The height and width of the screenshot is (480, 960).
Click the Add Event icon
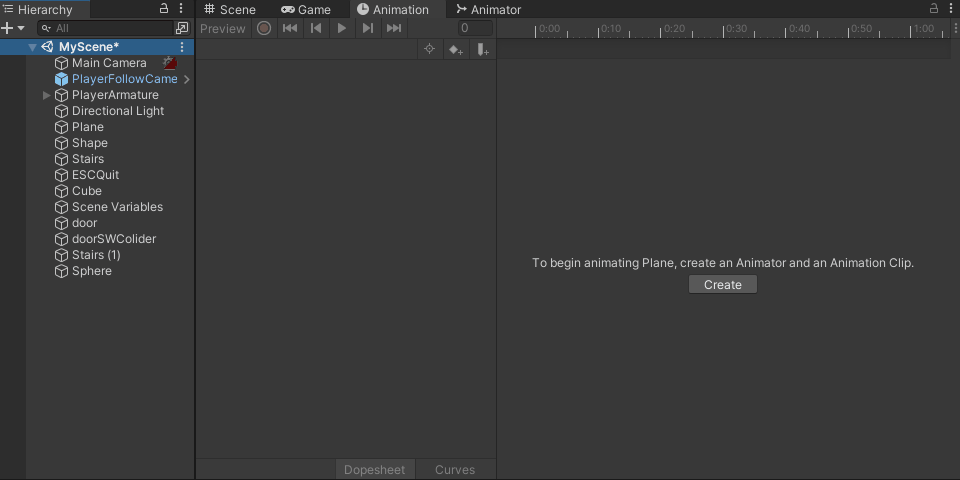(x=483, y=49)
